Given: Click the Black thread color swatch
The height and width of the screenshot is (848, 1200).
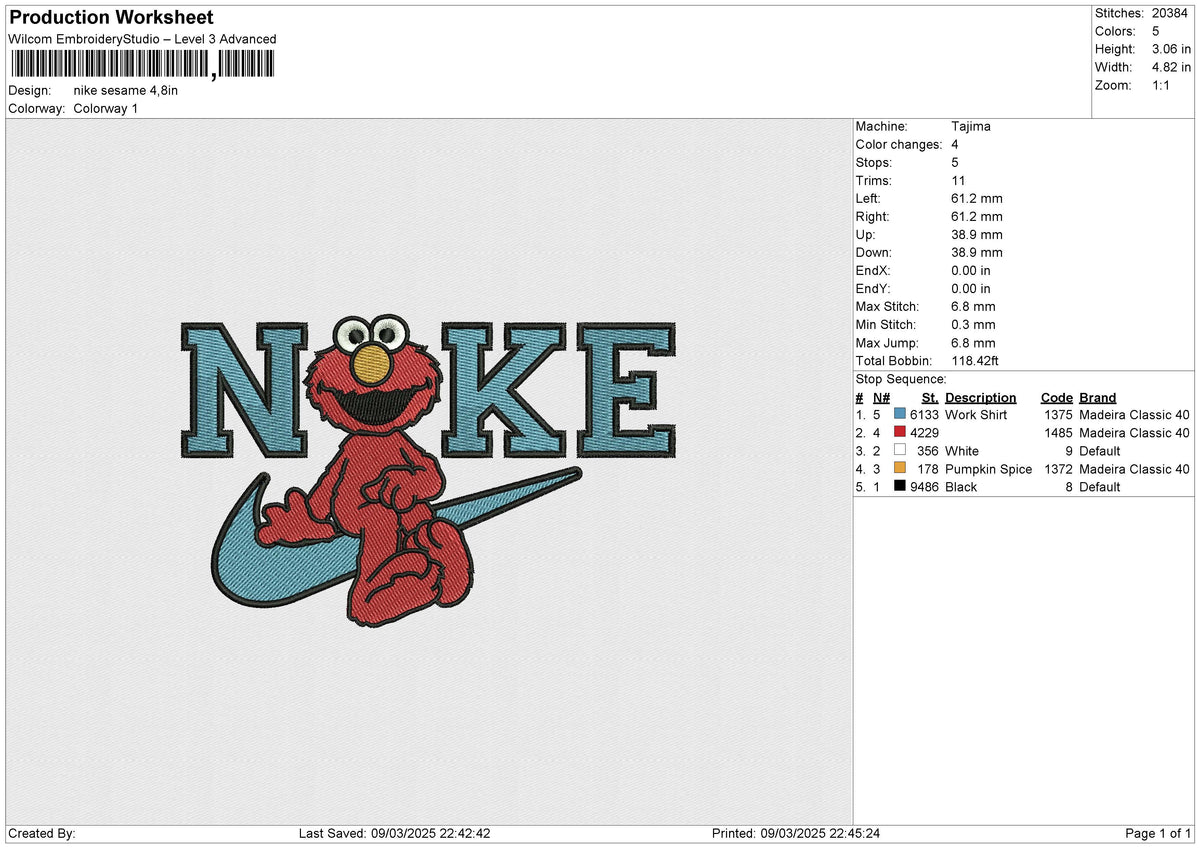Looking at the screenshot, I should pyautogui.click(x=900, y=486).
